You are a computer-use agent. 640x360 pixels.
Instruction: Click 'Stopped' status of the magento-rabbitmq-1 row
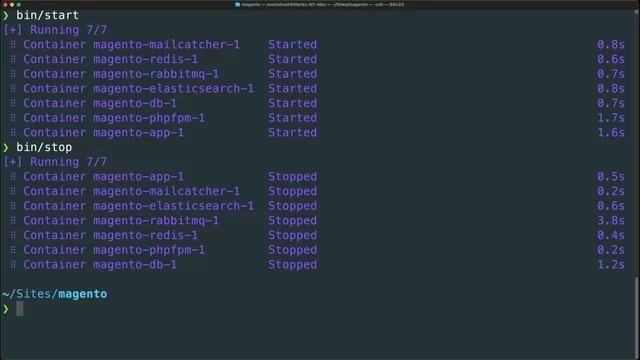(x=292, y=221)
